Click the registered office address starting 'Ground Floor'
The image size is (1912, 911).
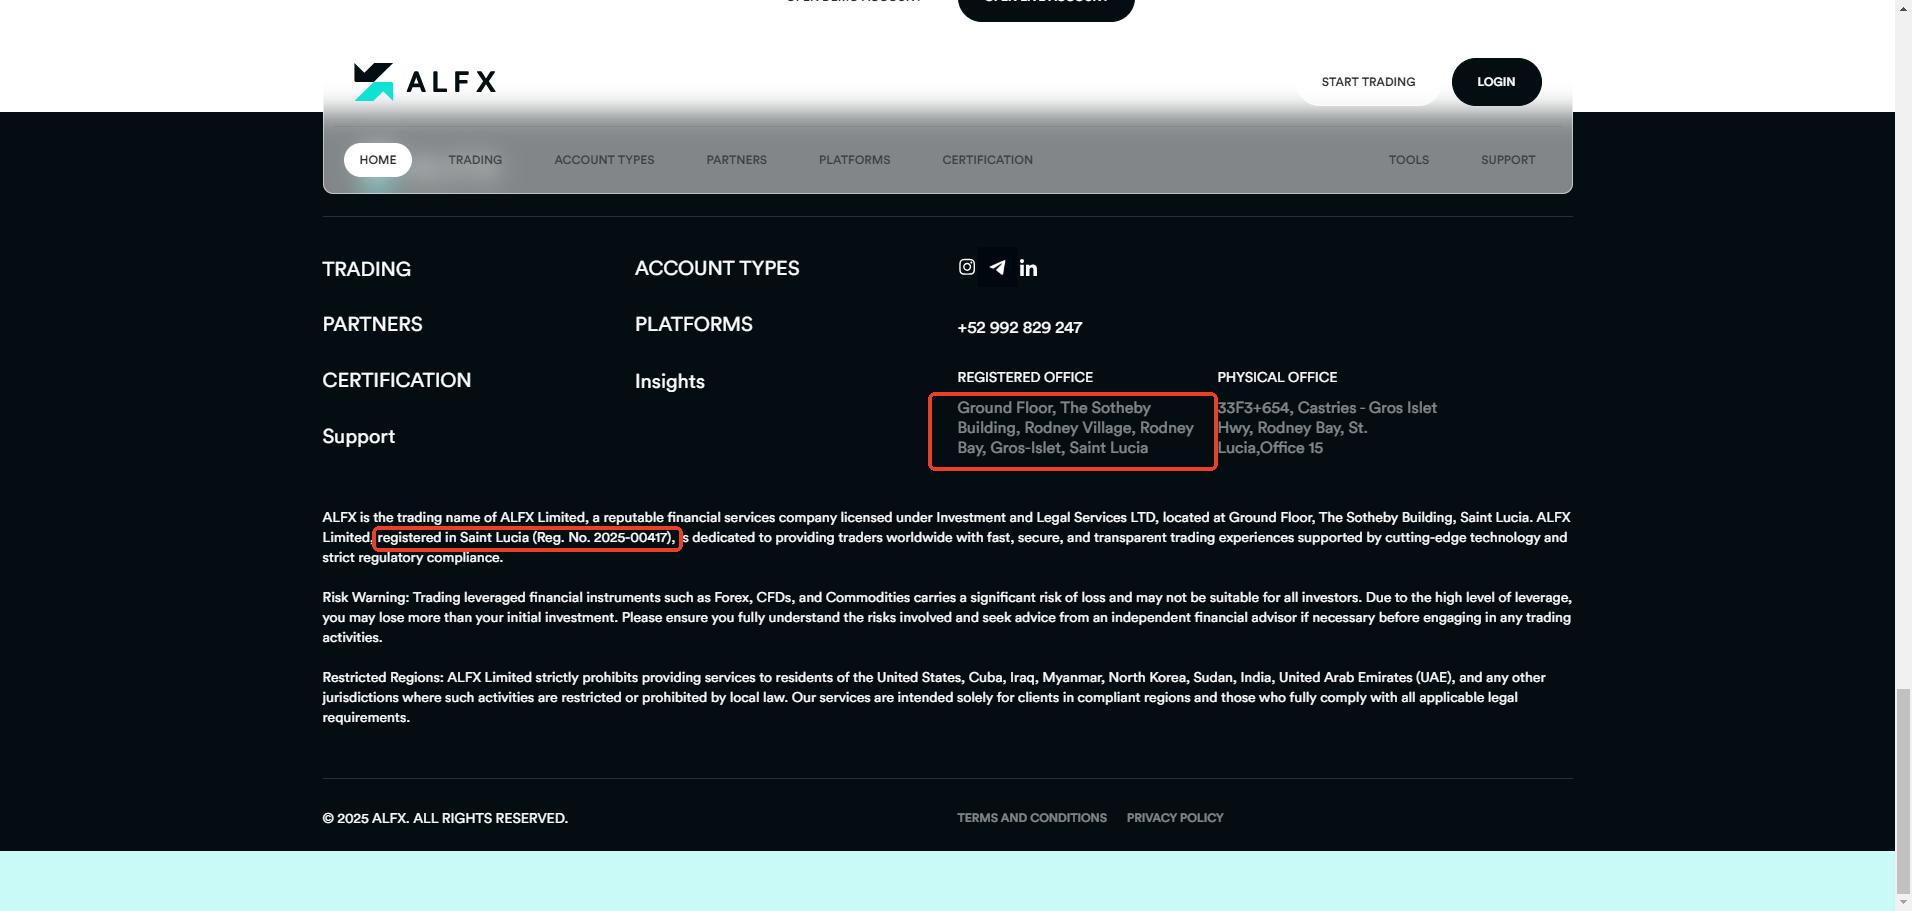coord(1075,428)
